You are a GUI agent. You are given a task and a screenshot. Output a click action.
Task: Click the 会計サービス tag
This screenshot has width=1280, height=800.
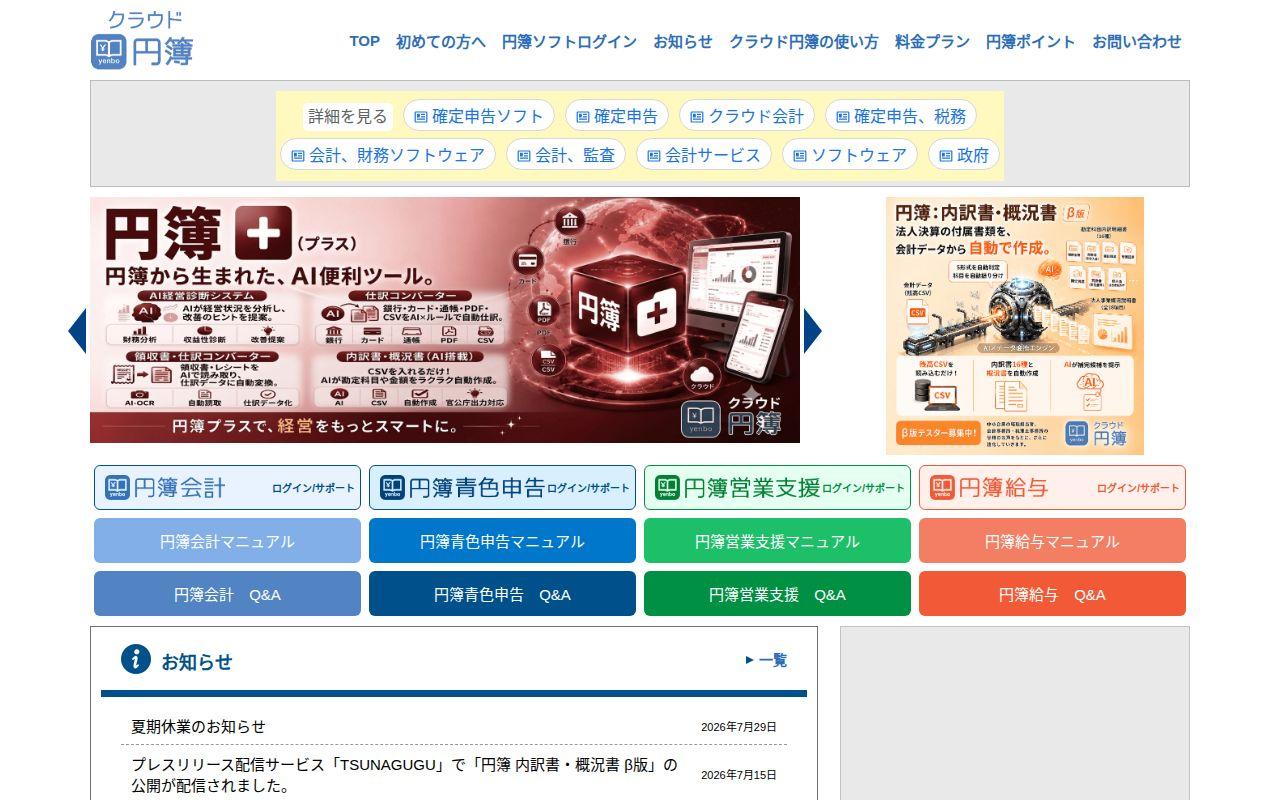(703, 155)
